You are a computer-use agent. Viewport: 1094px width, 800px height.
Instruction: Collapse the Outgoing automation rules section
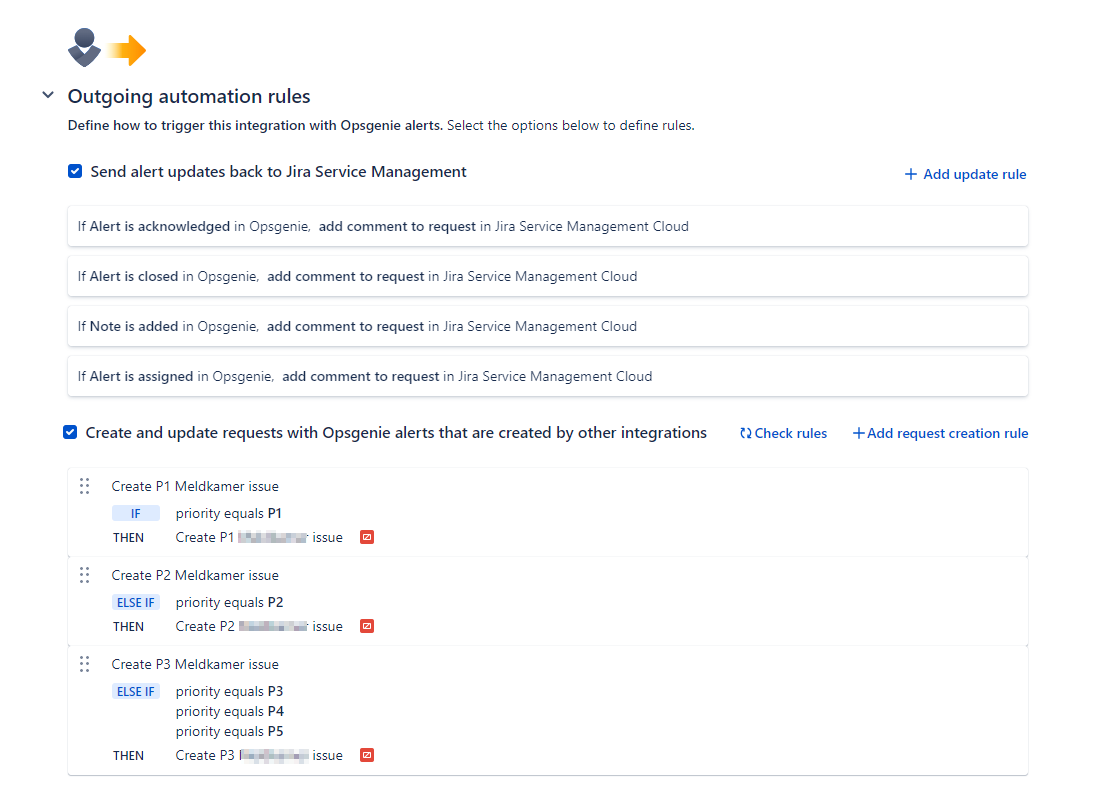(48, 94)
